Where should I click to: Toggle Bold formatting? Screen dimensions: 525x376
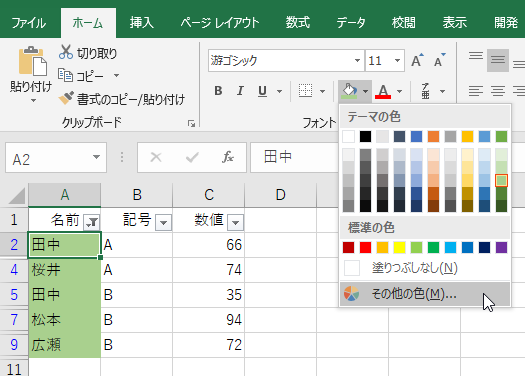(218, 91)
